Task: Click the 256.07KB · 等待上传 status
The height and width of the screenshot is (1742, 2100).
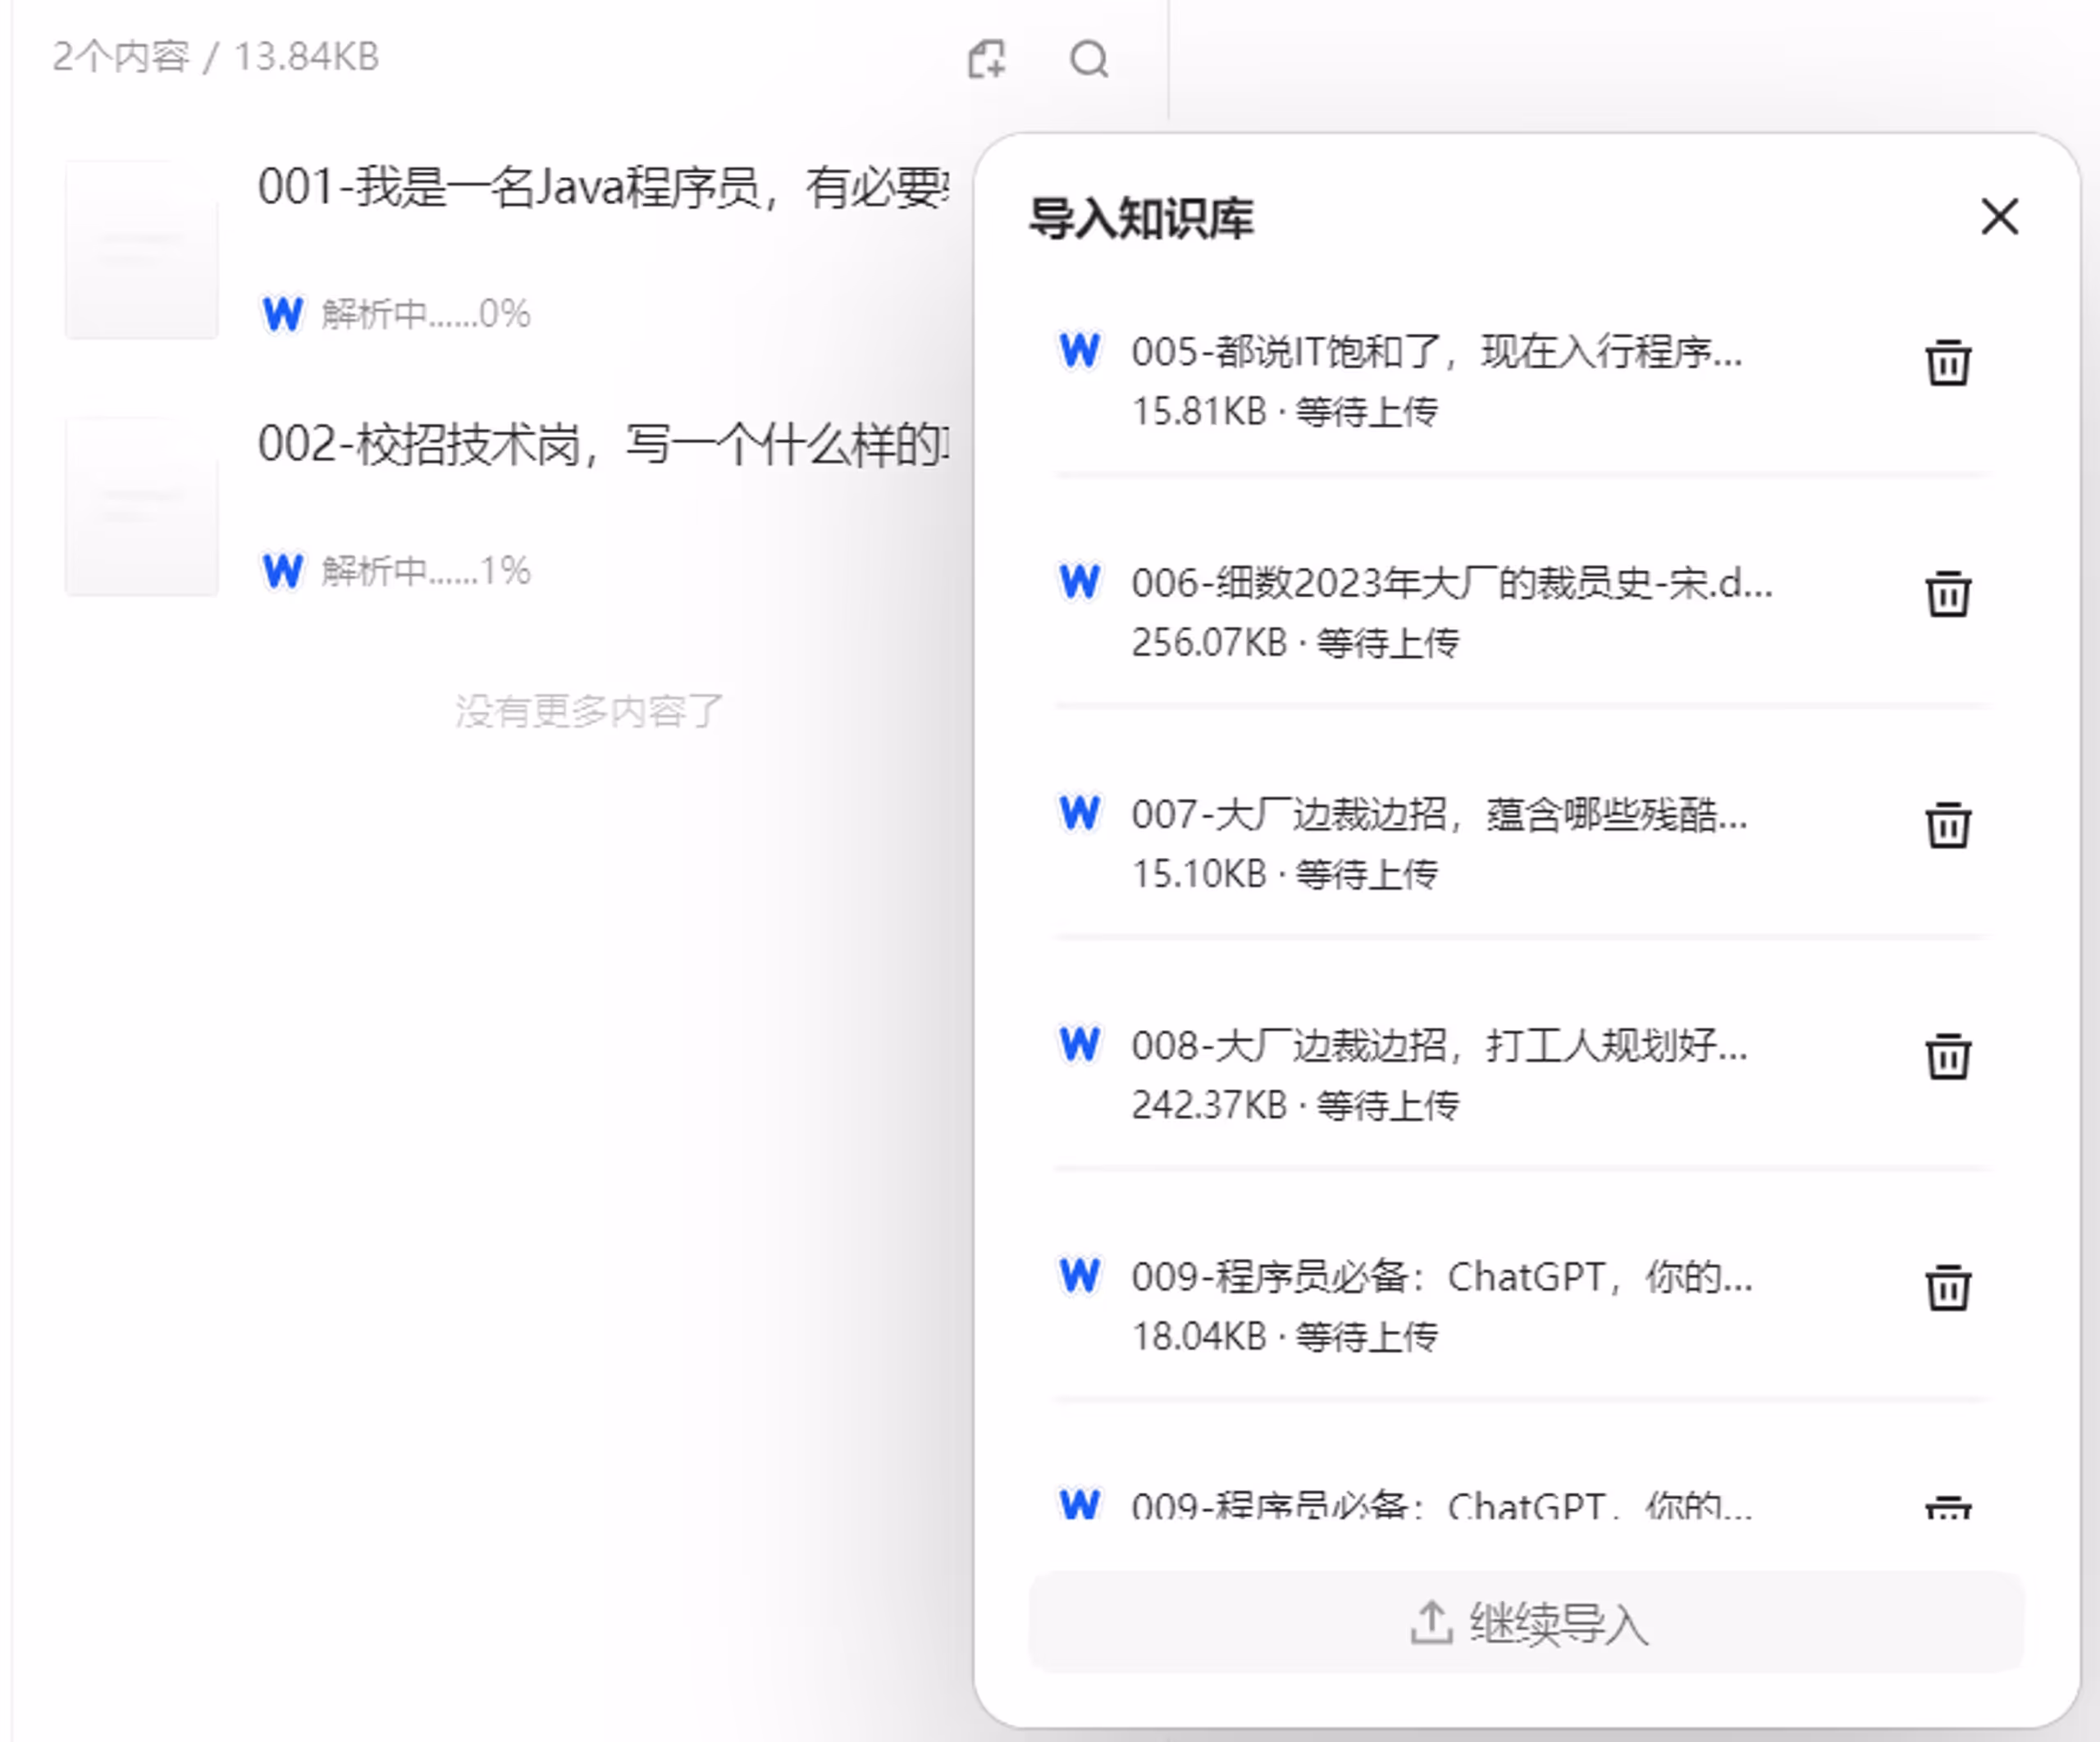Action: [x=1295, y=642]
